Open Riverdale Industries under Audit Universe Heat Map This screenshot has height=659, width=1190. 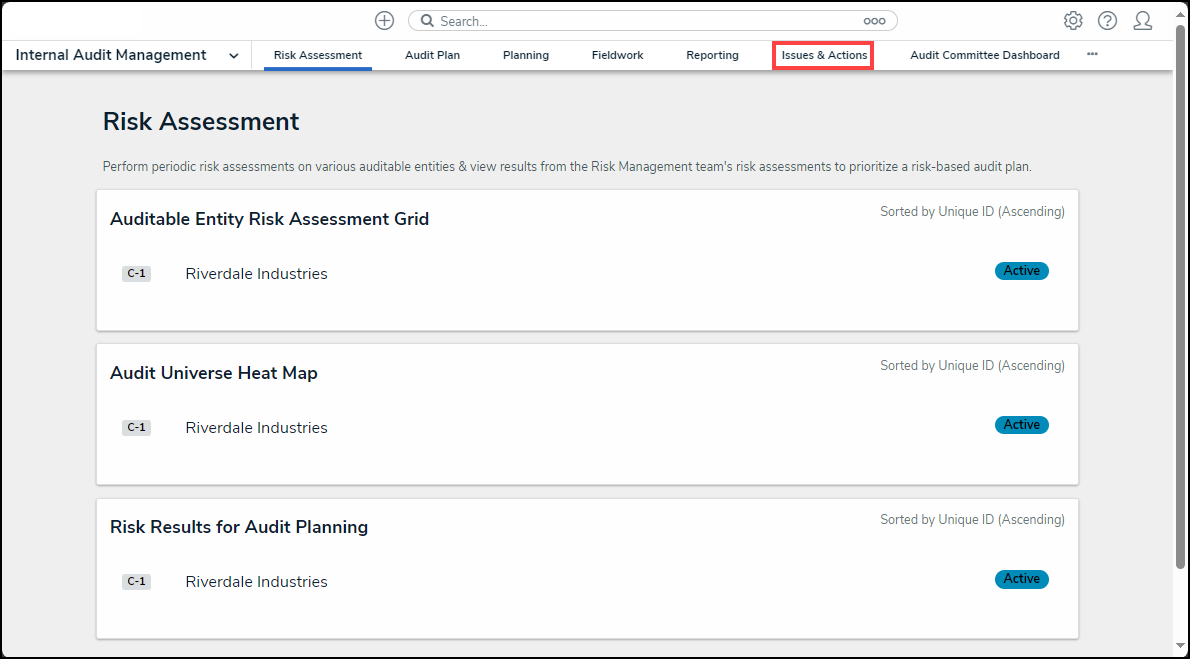click(x=256, y=428)
